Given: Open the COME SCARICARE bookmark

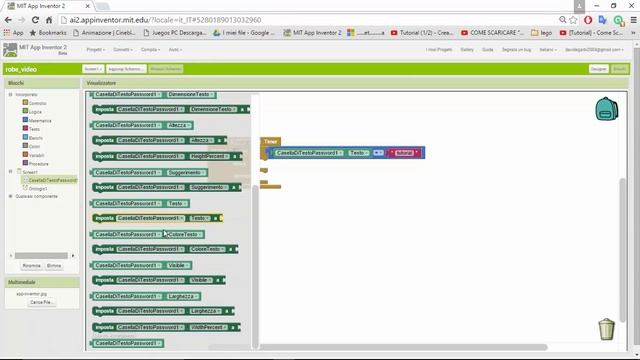Looking at the screenshot, I should [492, 33].
